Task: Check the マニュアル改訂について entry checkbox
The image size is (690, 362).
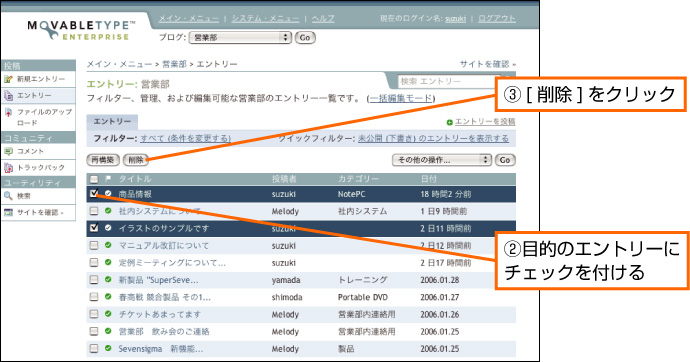Action: point(94,245)
